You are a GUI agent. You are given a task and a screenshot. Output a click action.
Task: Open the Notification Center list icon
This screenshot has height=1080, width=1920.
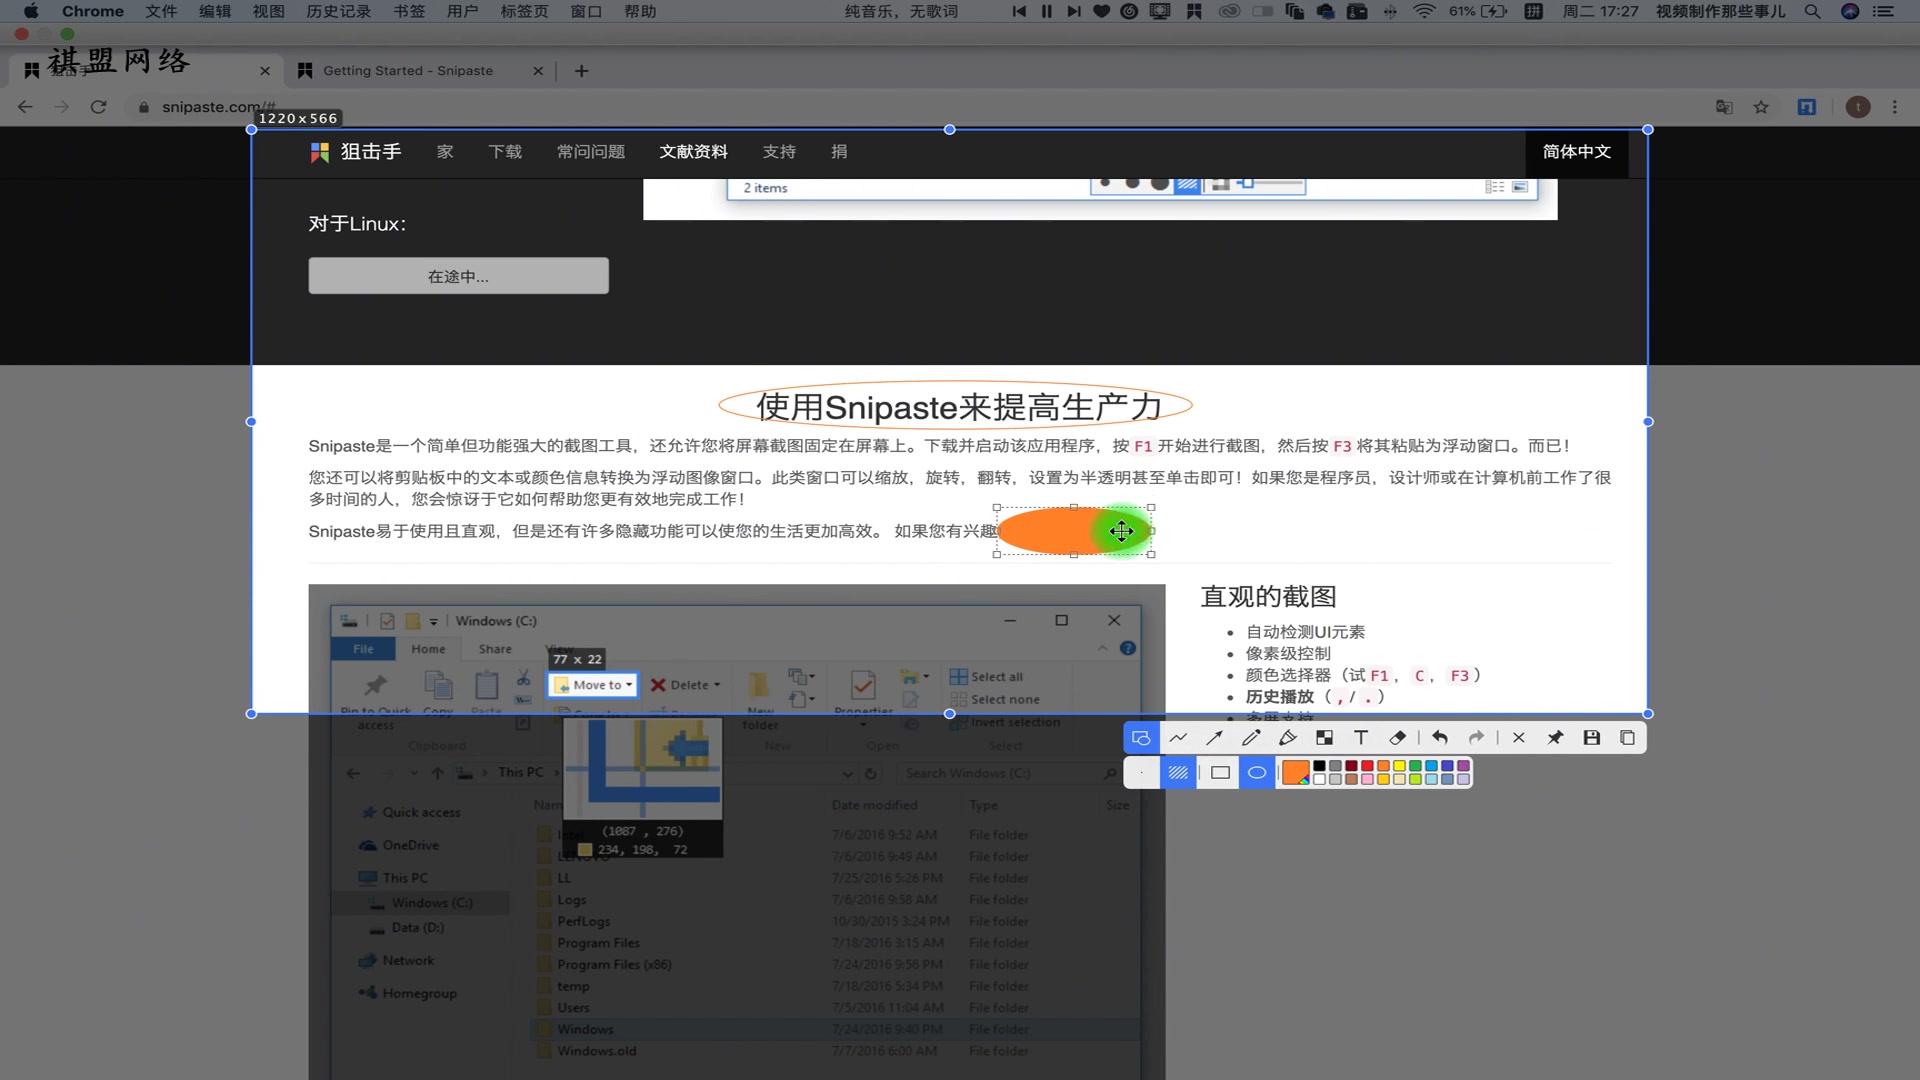1883,11
